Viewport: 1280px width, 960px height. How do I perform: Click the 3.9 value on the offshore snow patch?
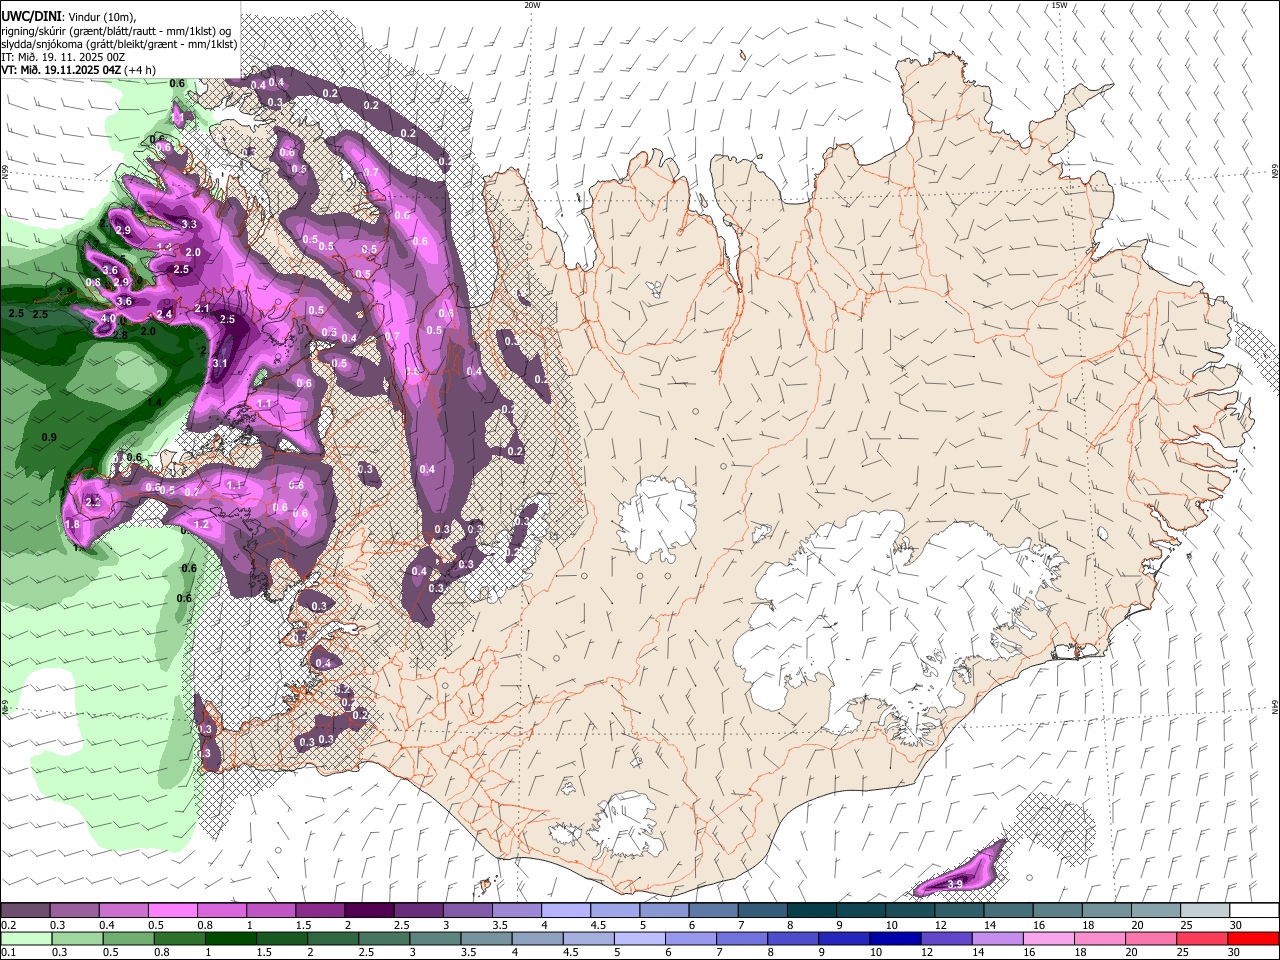coord(955,884)
